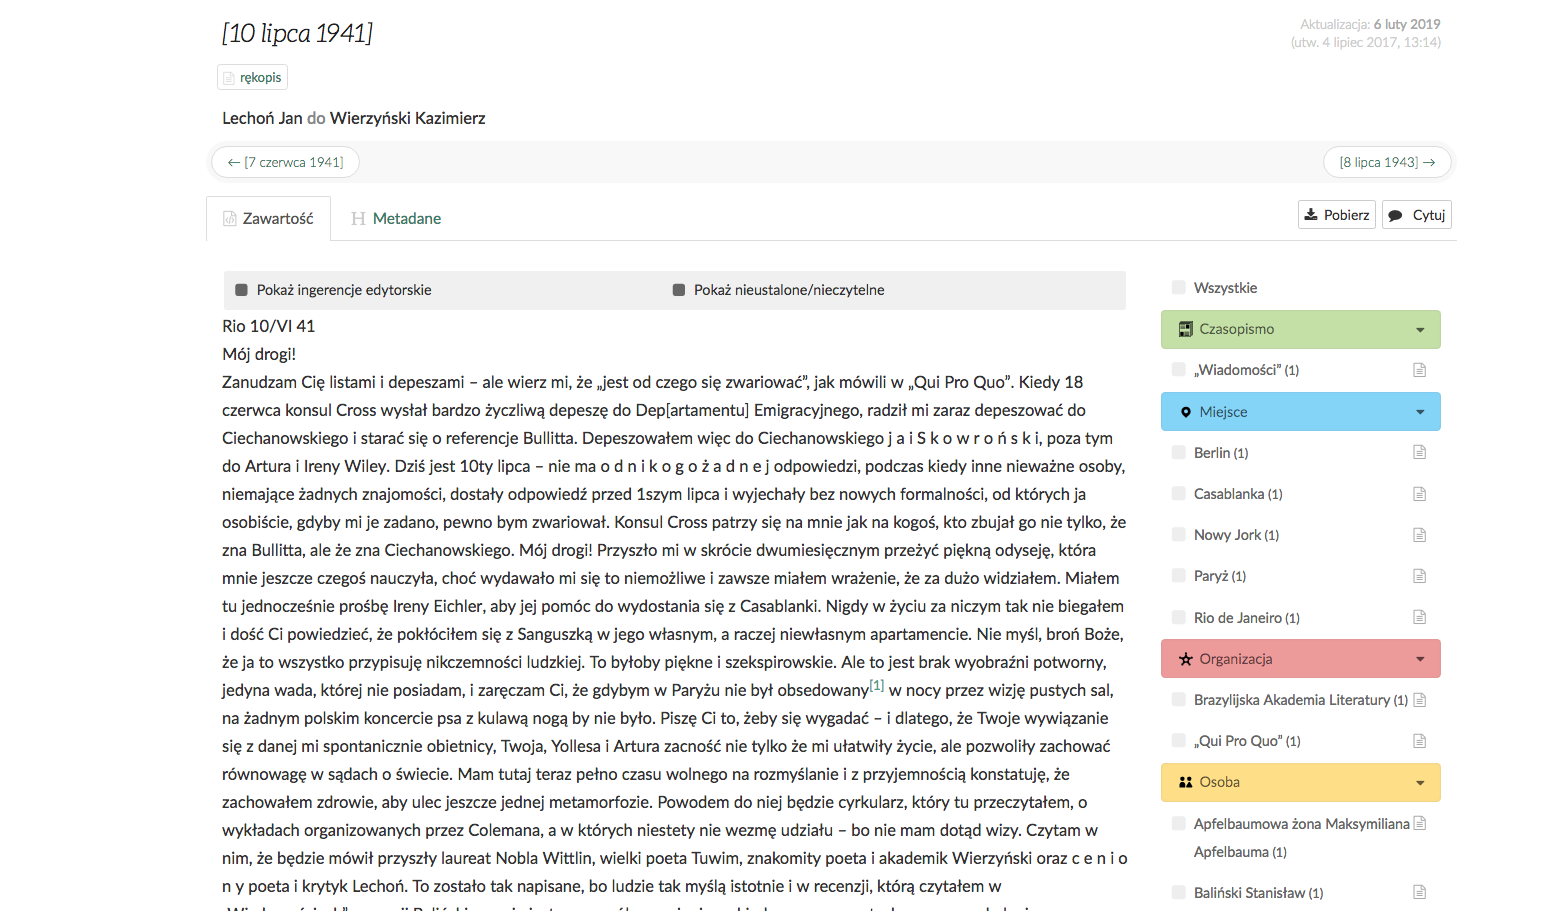Download the letter with Pobierz button
The width and height of the screenshot is (1564, 911).
point(1337,215)
